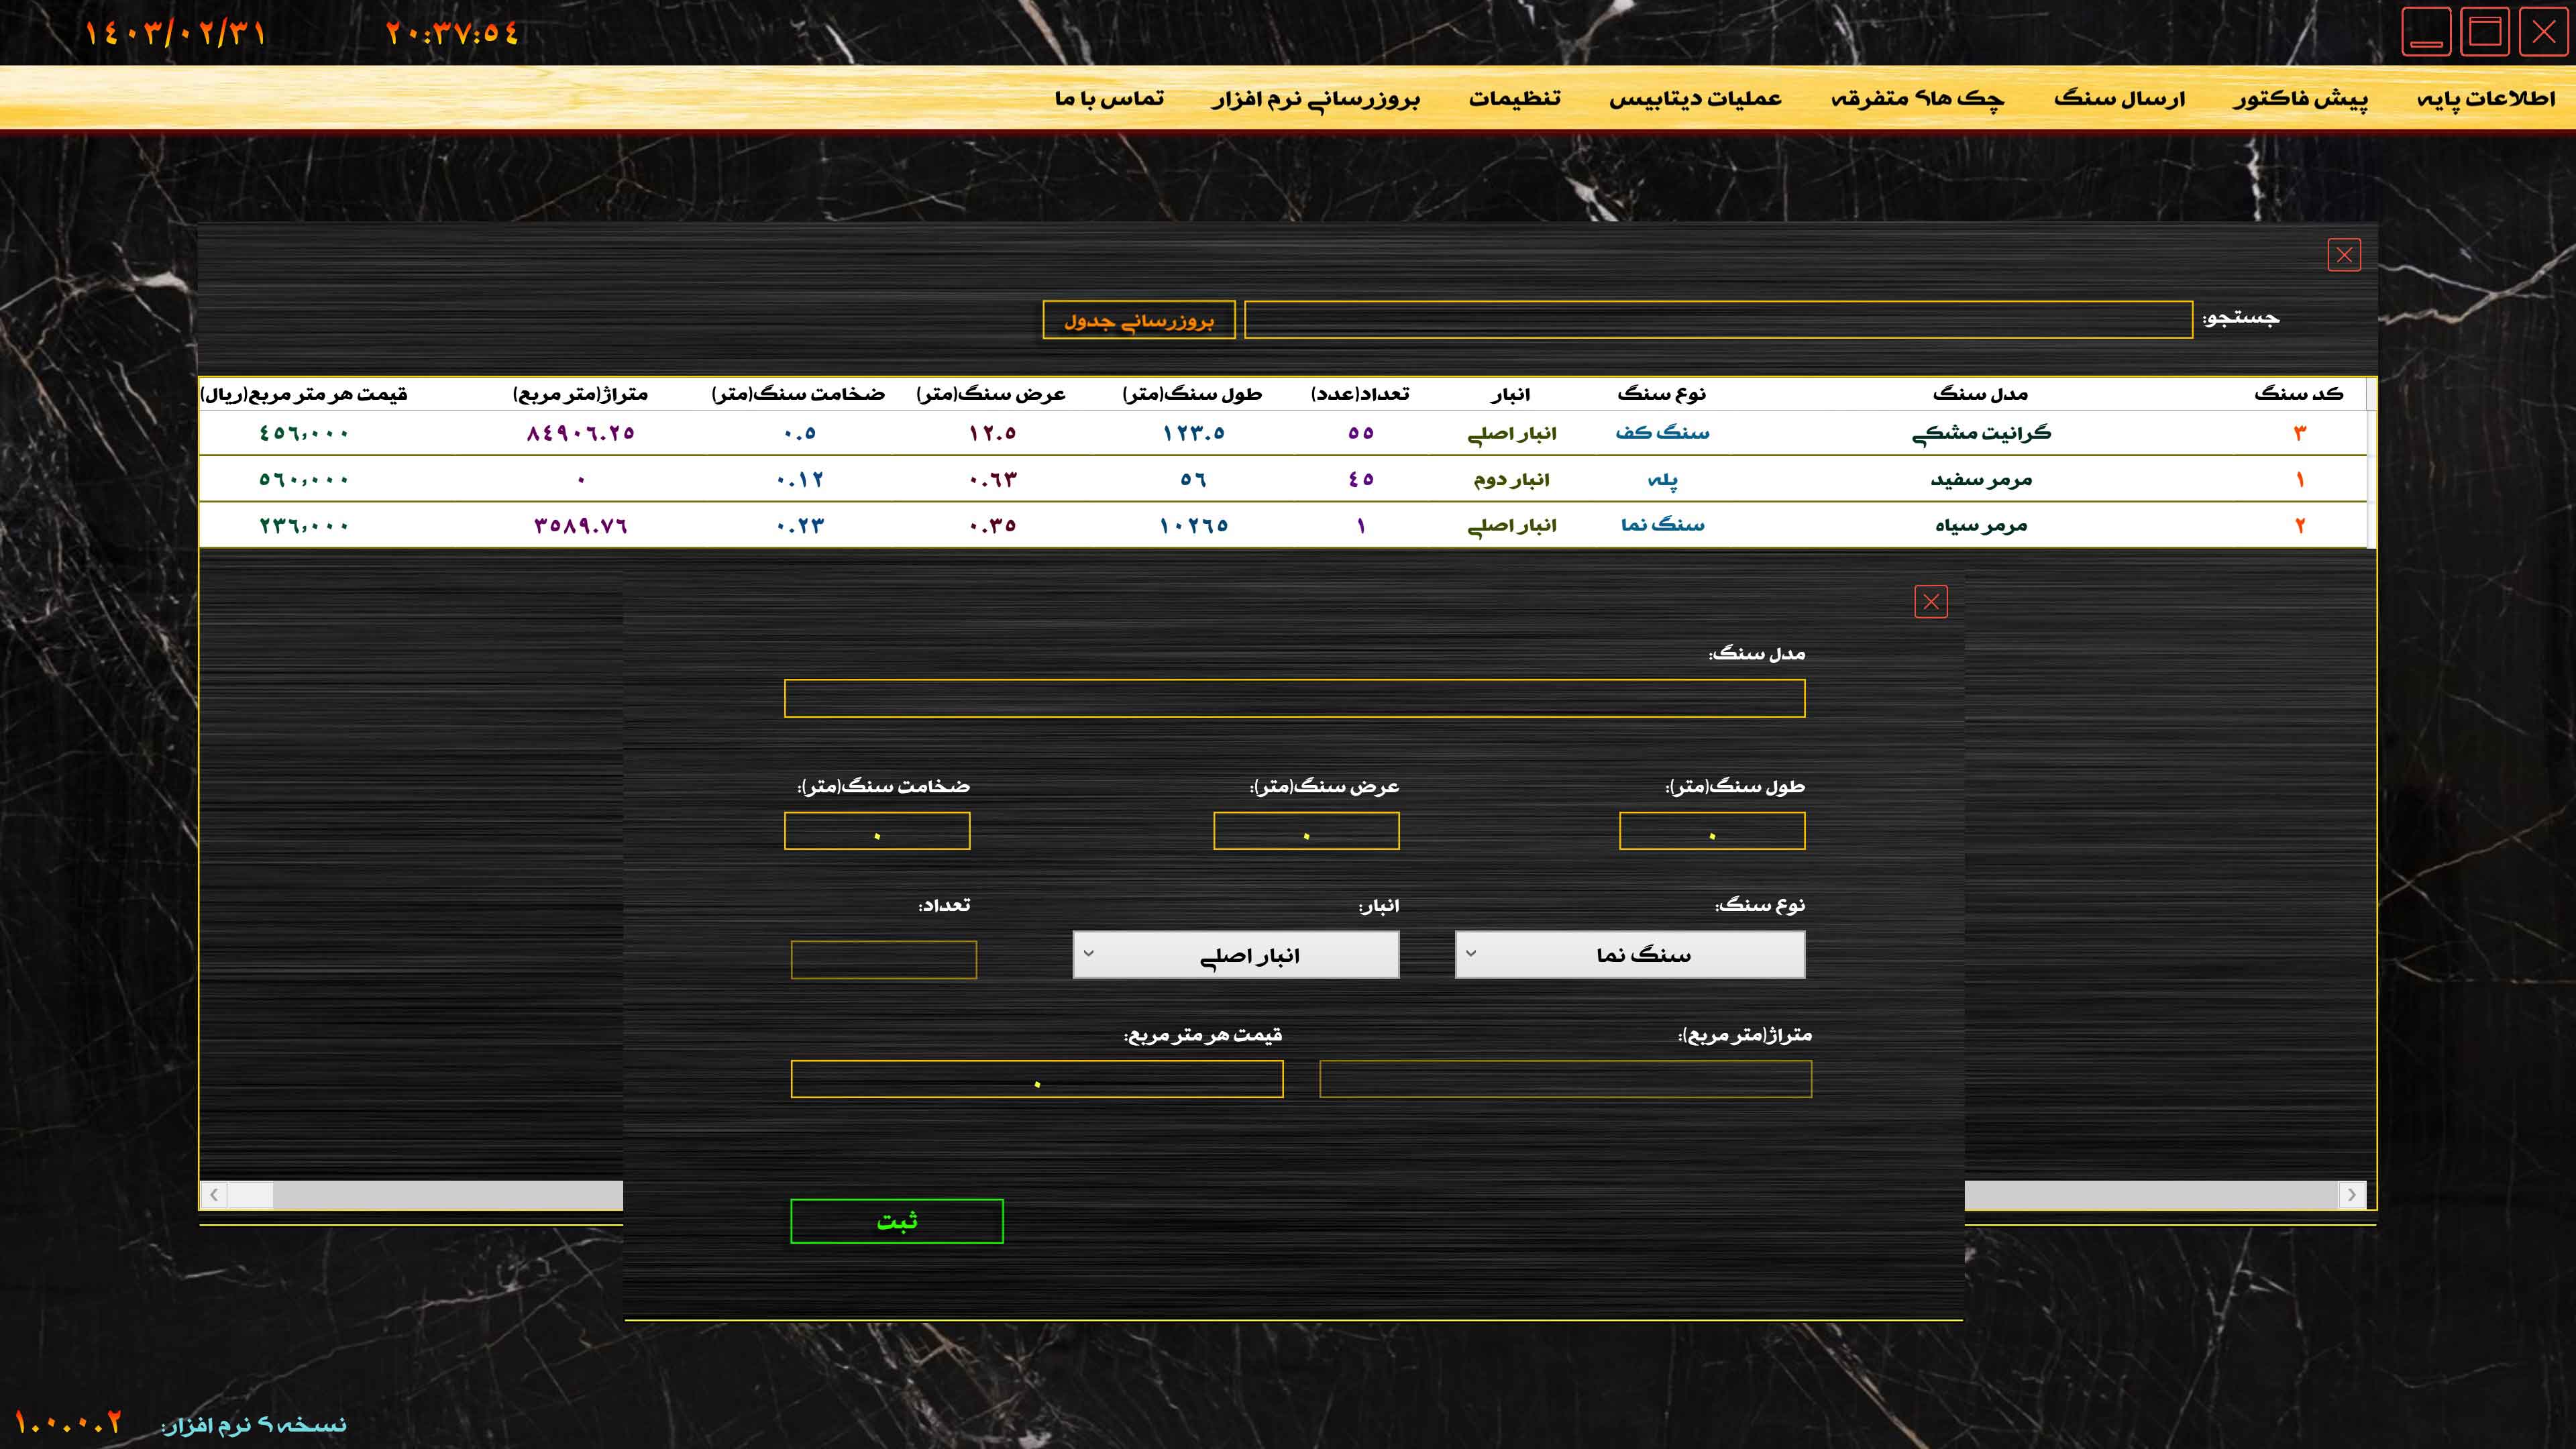Close the stone list table panel
Viewport: 2576px width, 1449px height.
point(2343,255)
